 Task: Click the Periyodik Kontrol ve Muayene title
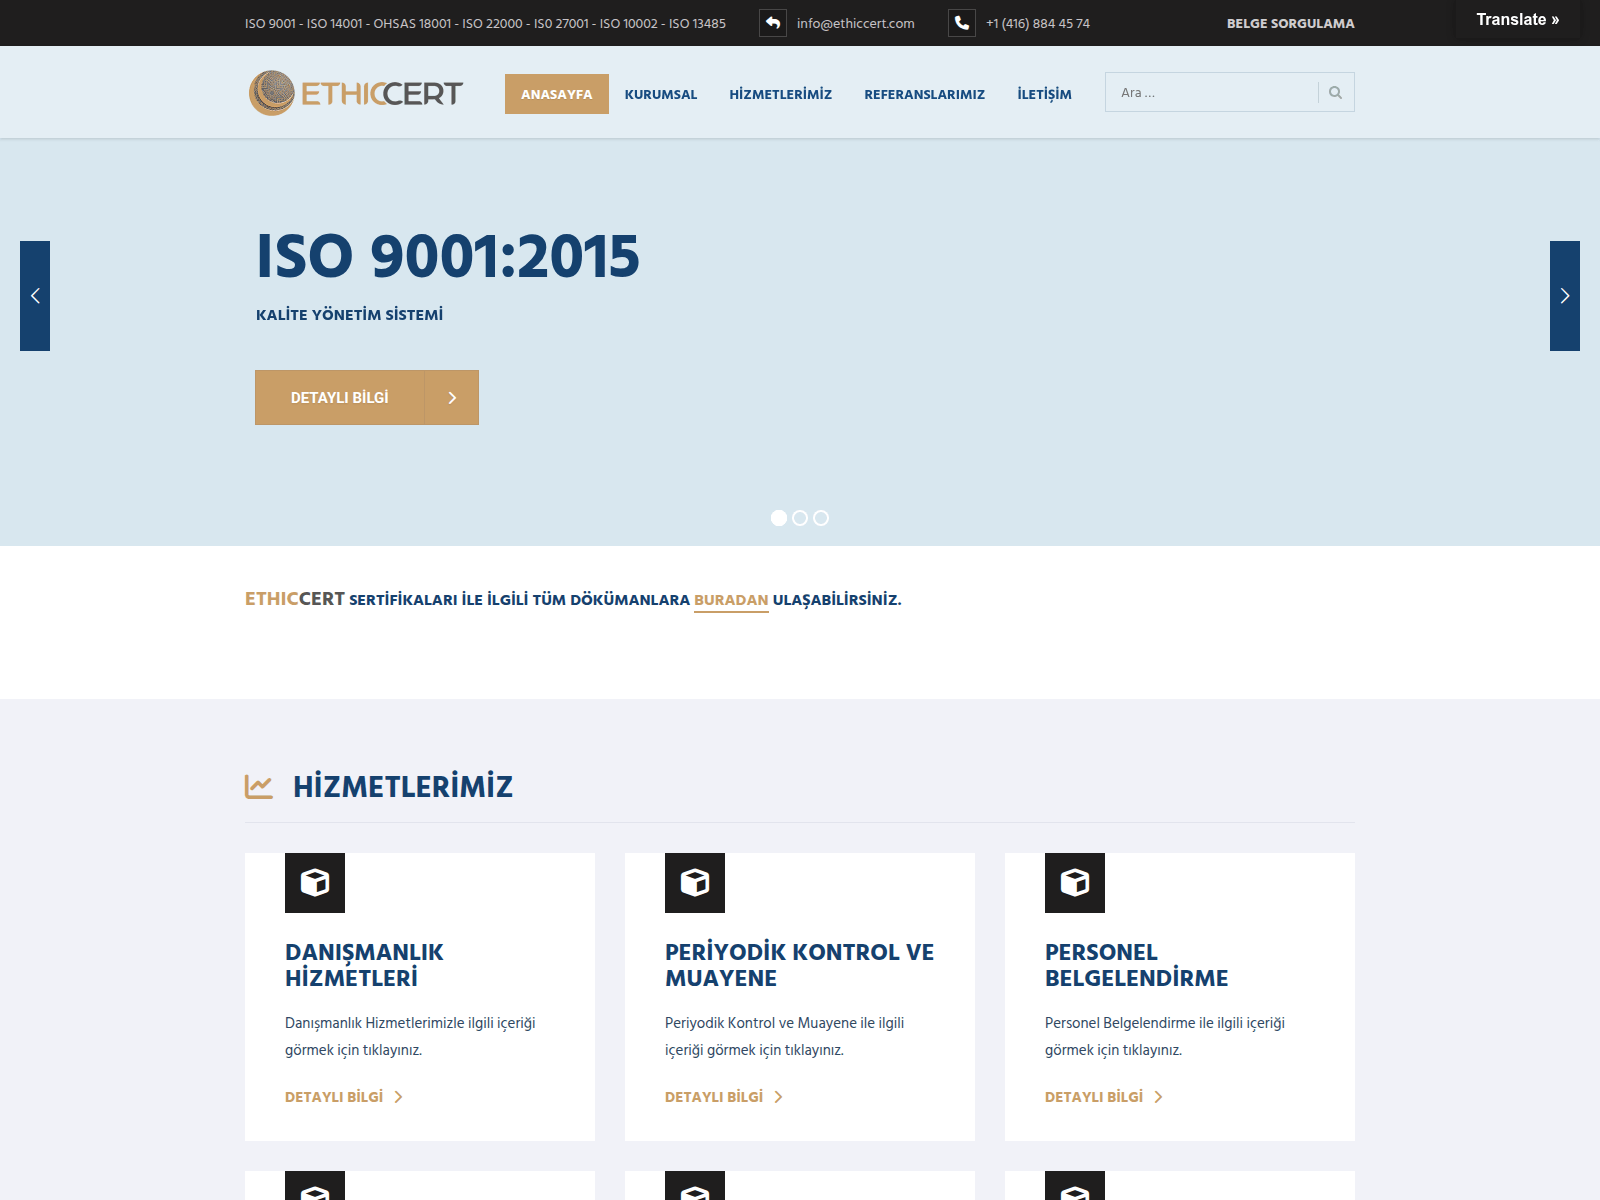800,965
